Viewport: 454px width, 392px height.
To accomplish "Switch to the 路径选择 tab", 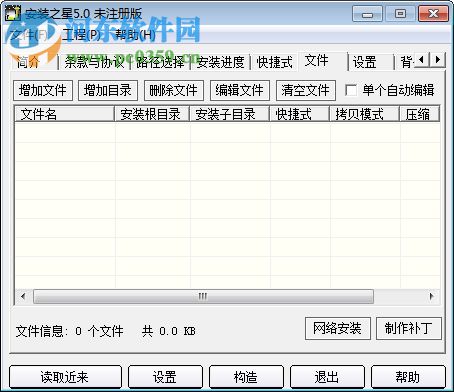I will 160,62.
